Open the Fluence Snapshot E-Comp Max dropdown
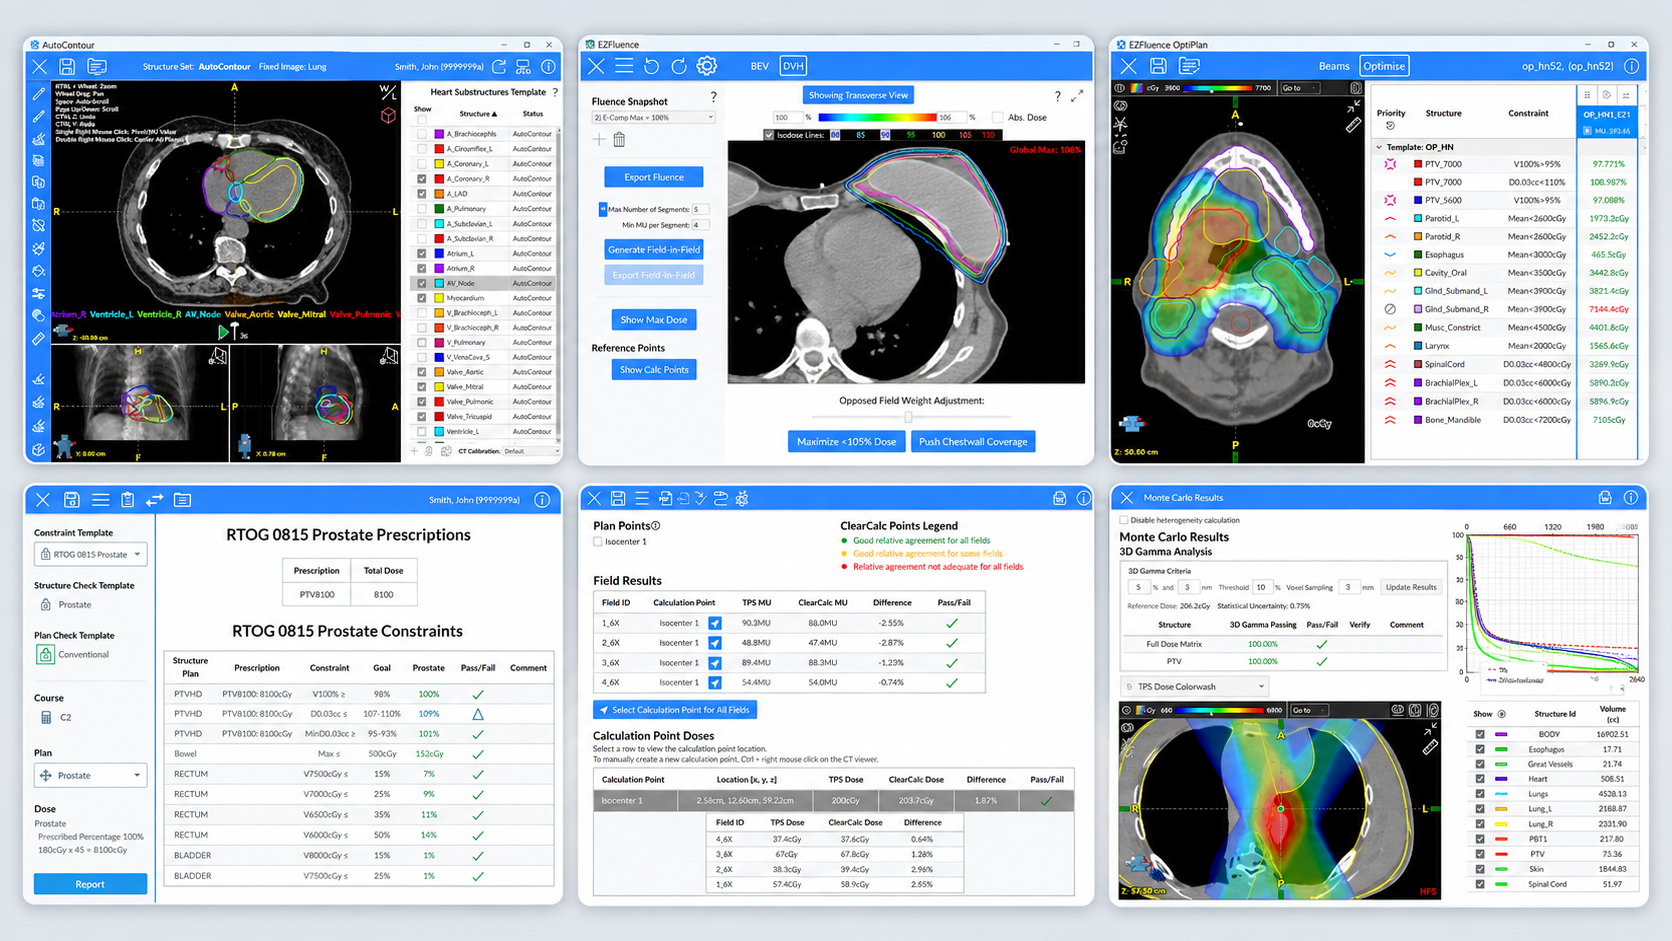Image resolution: width=1672 pixels, height=941 pixels. pos(654,118)
